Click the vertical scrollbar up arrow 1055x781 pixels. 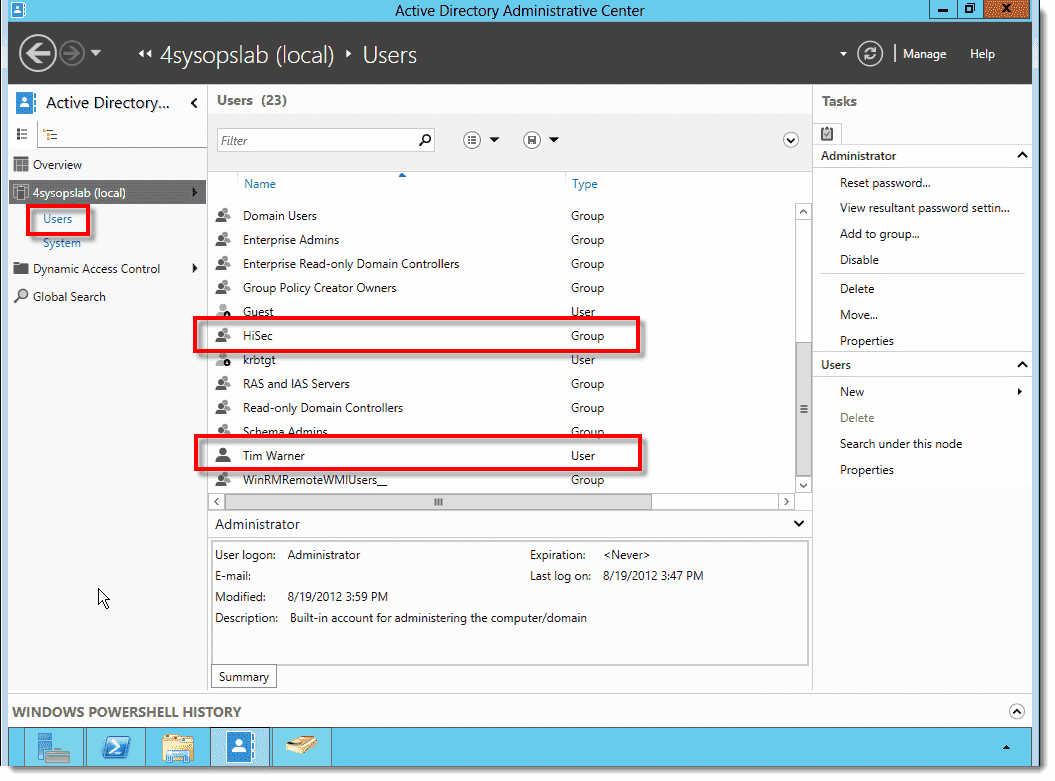pos(803,211)
